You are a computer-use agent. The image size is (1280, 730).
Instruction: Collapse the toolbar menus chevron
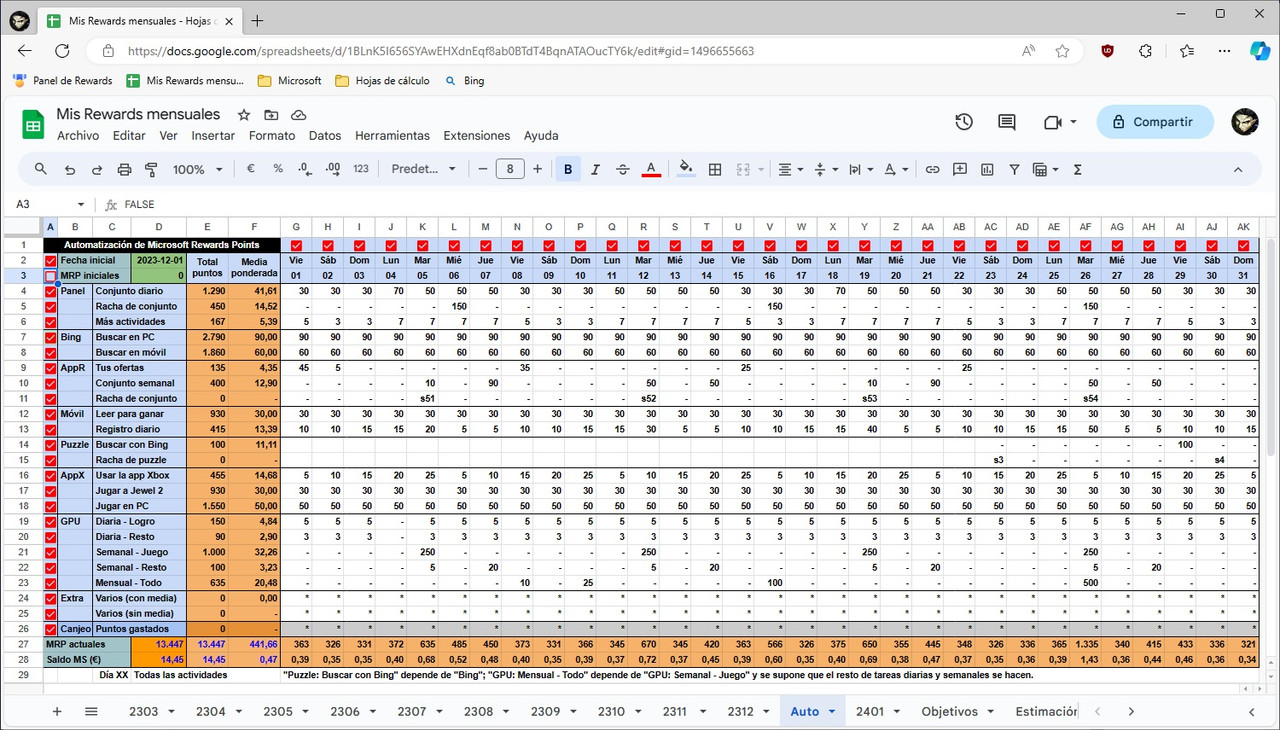(1238, 169)
